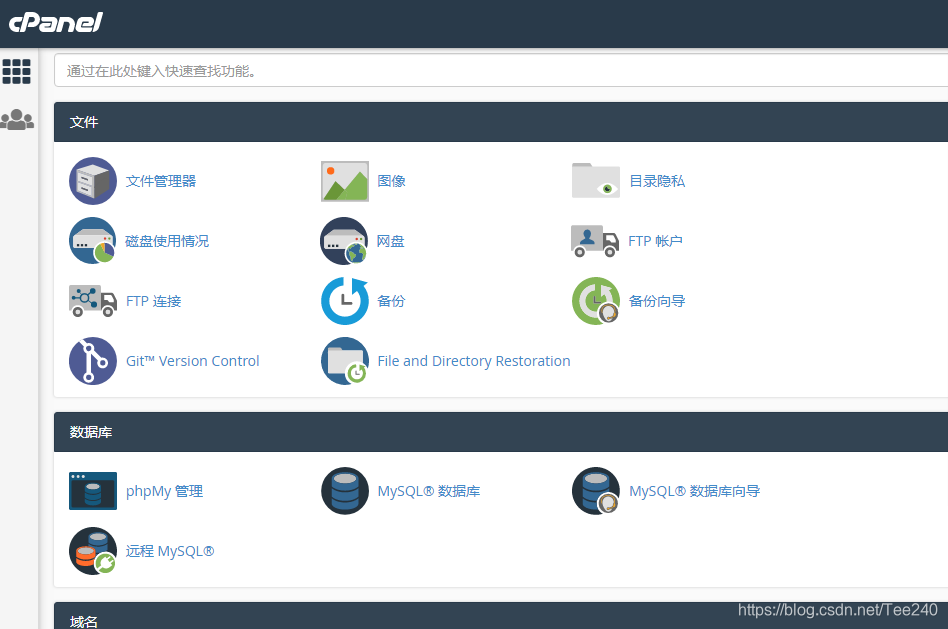Open the home grid icon in sidebar
948x629 pixels.
click(16, 71)
